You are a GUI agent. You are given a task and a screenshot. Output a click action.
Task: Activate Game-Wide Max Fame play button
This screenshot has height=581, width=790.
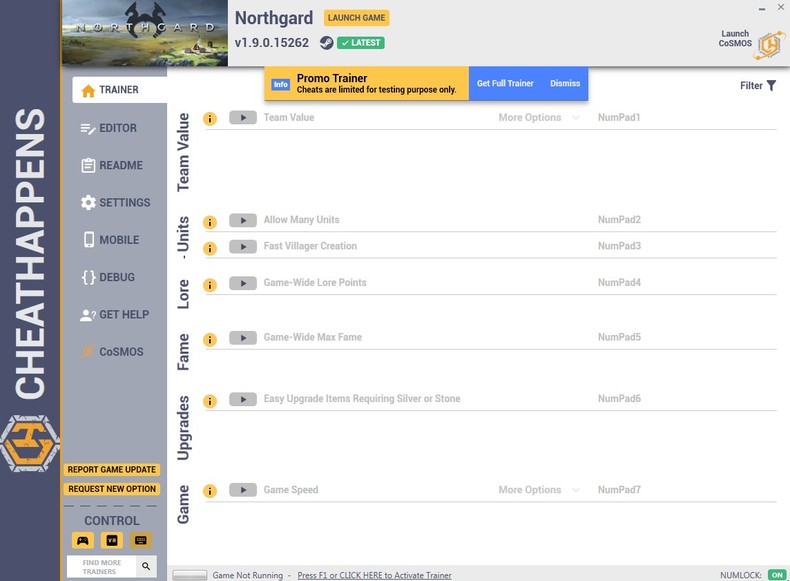tap(243, 338)
